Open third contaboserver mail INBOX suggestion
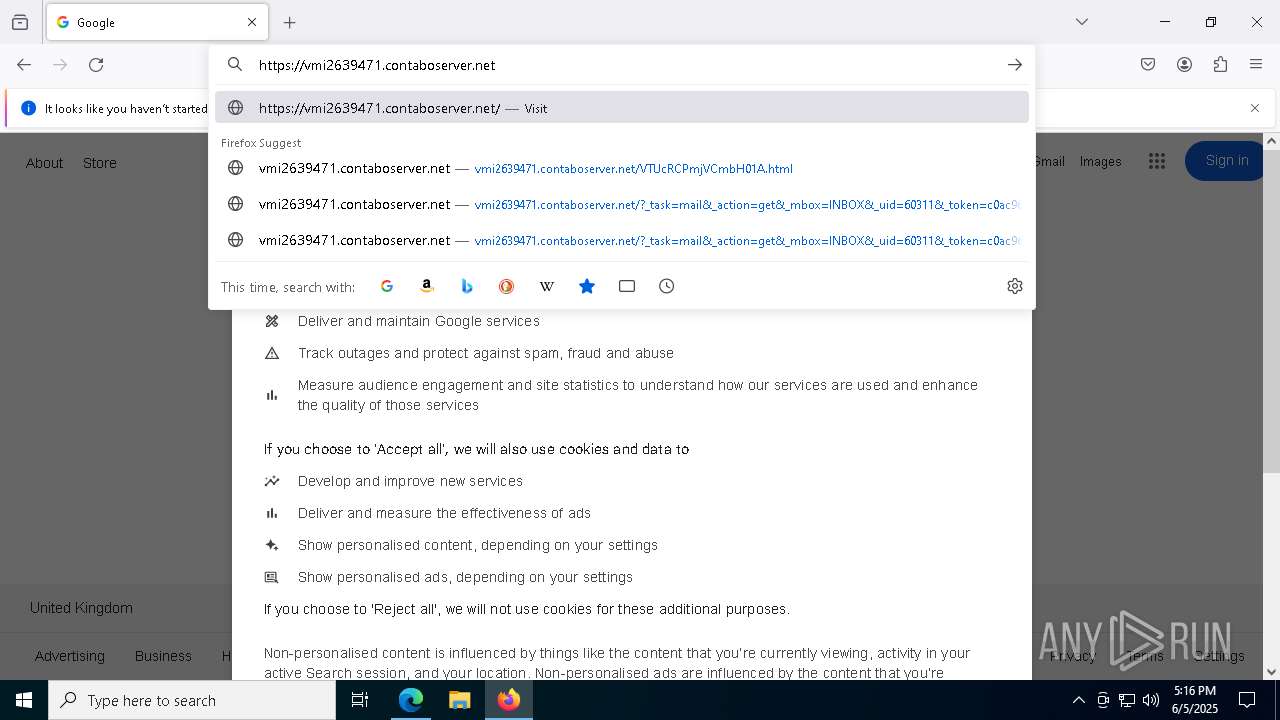The image size is (1280, 720). click(622, 240)
